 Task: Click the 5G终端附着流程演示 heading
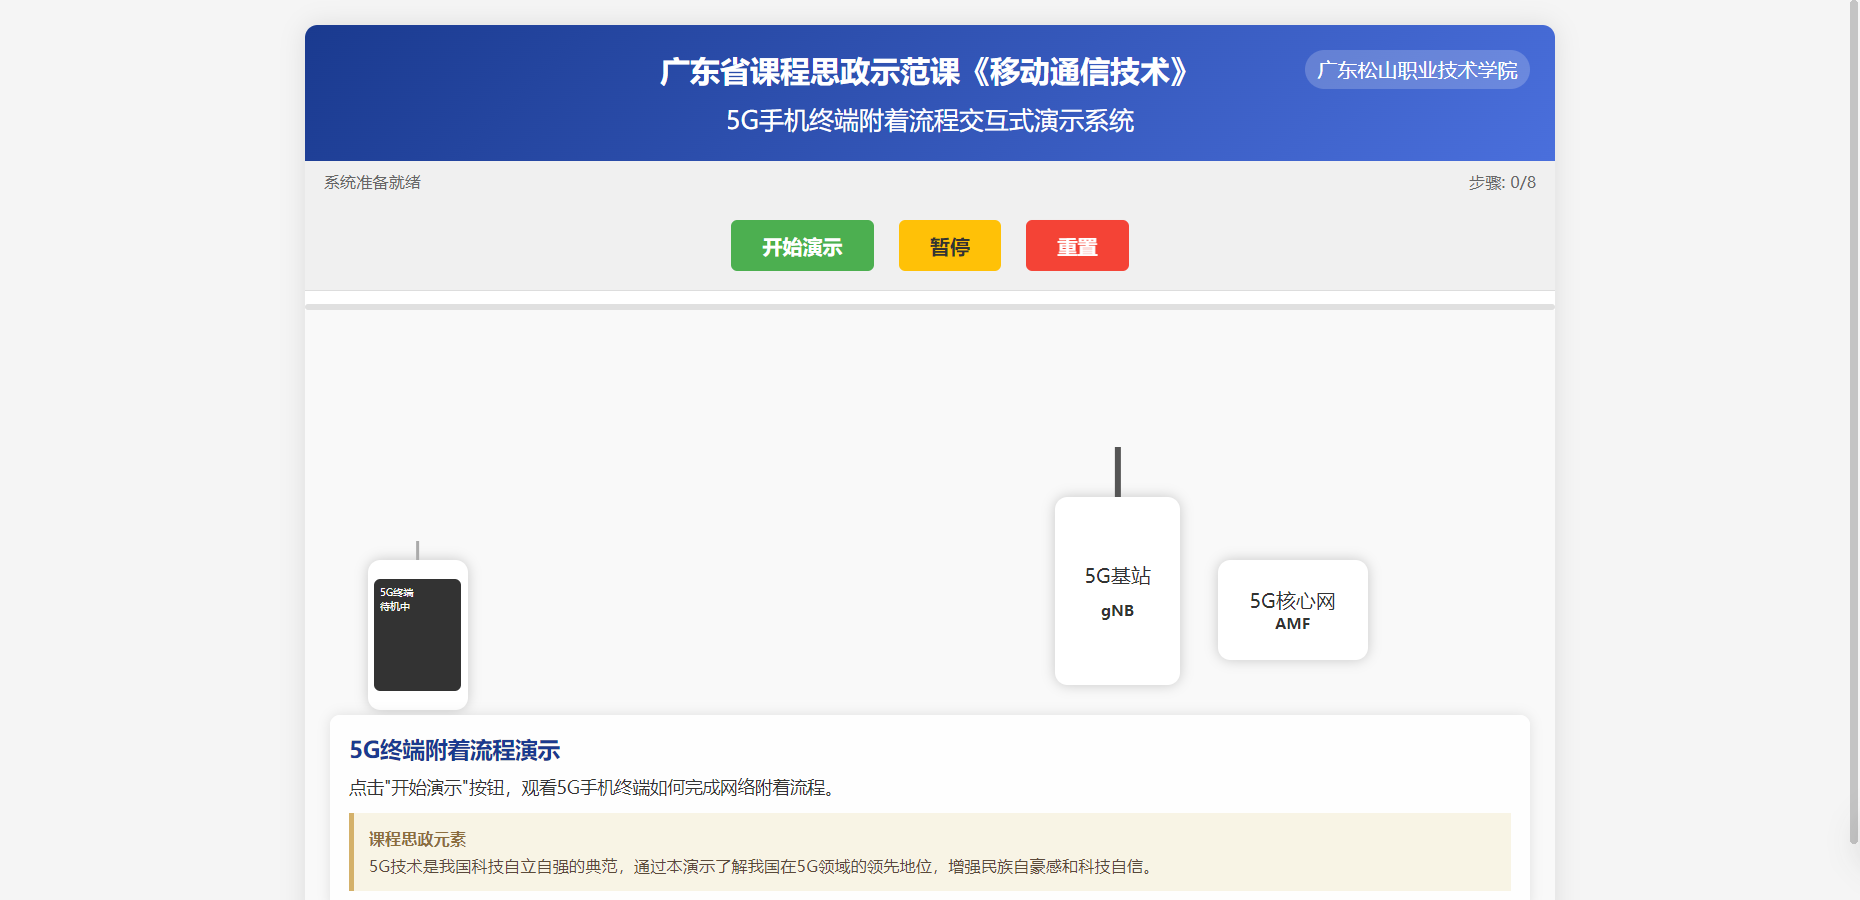(454, 750)
